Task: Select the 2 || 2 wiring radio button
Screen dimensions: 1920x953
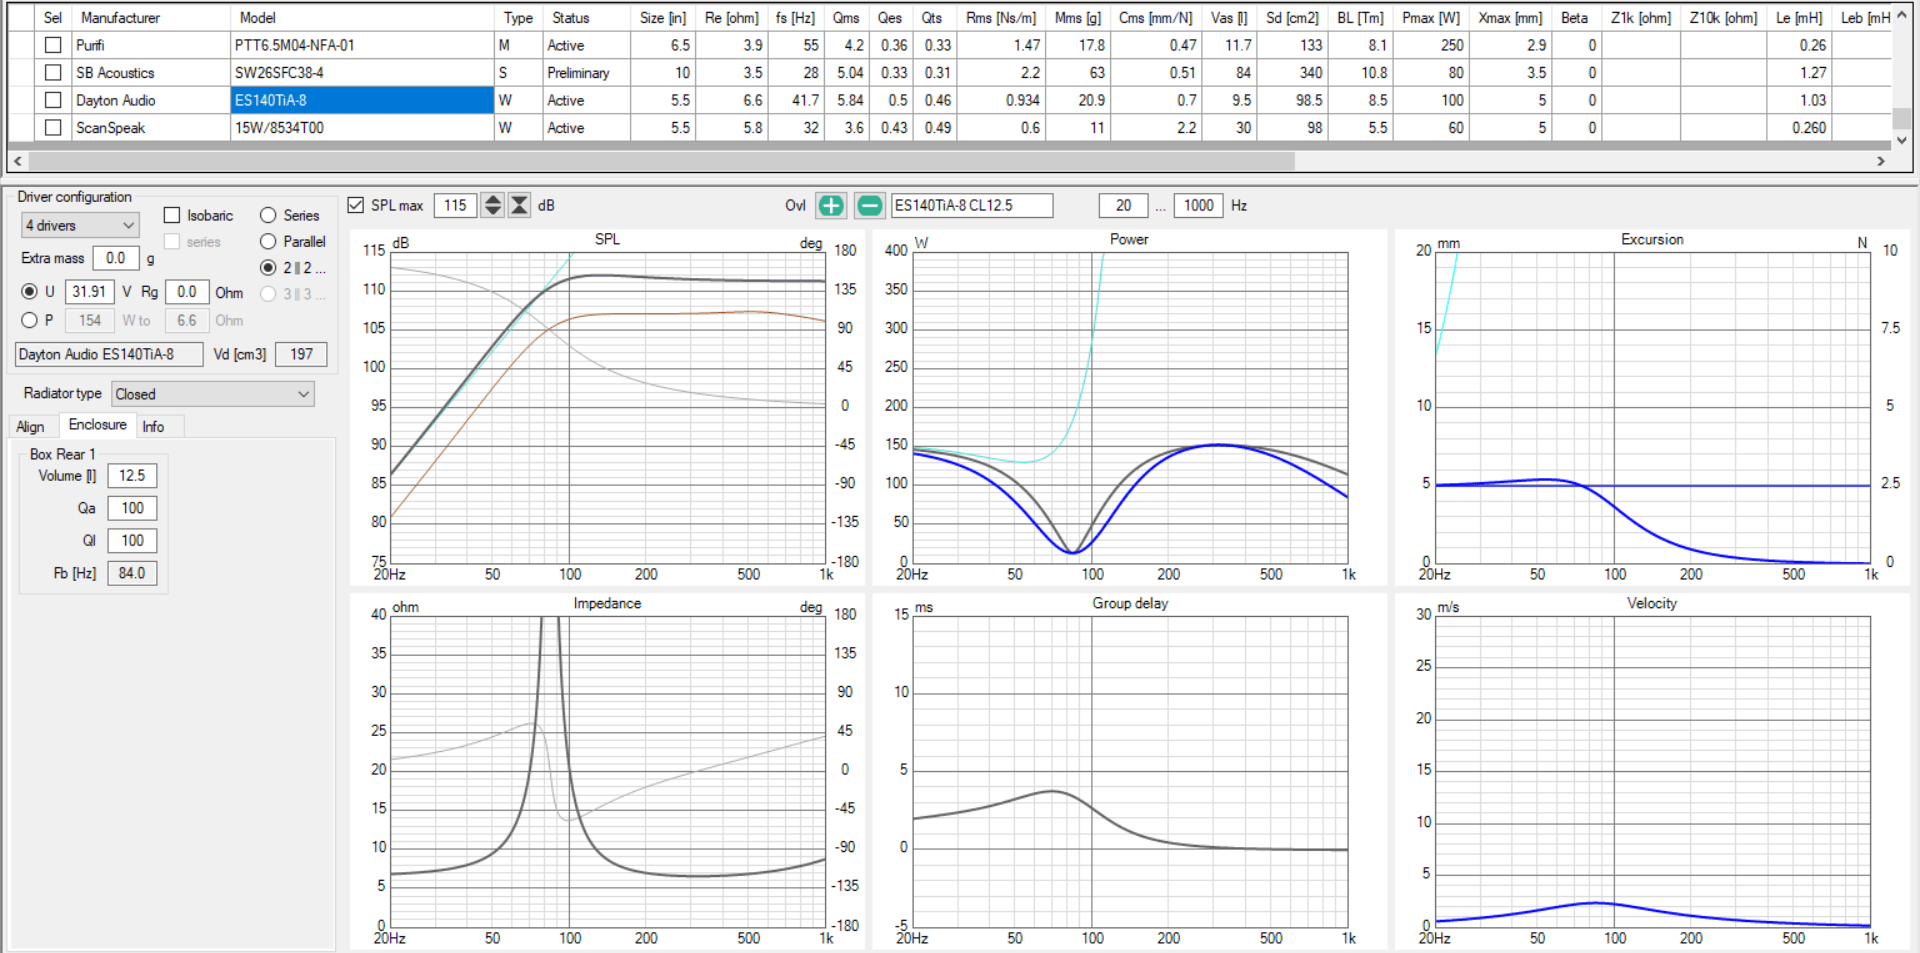Action: pos(268,268)
